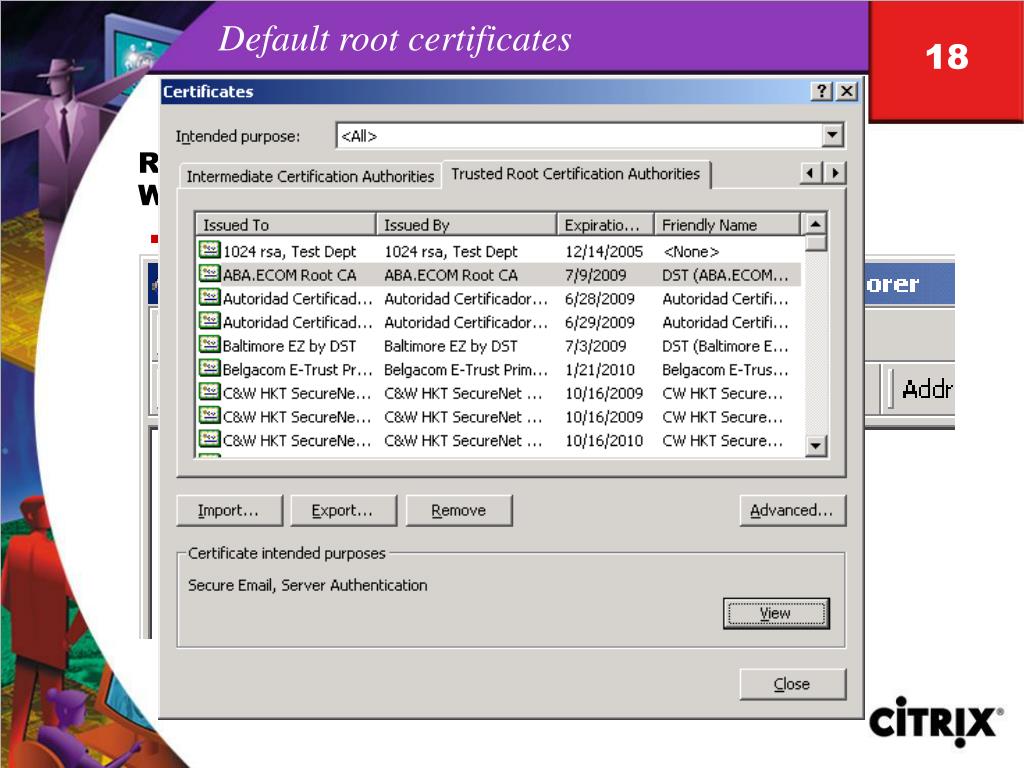Click the dialog's question mark help button
Screen dimensions: 1024x768
[x=822, y=91]
